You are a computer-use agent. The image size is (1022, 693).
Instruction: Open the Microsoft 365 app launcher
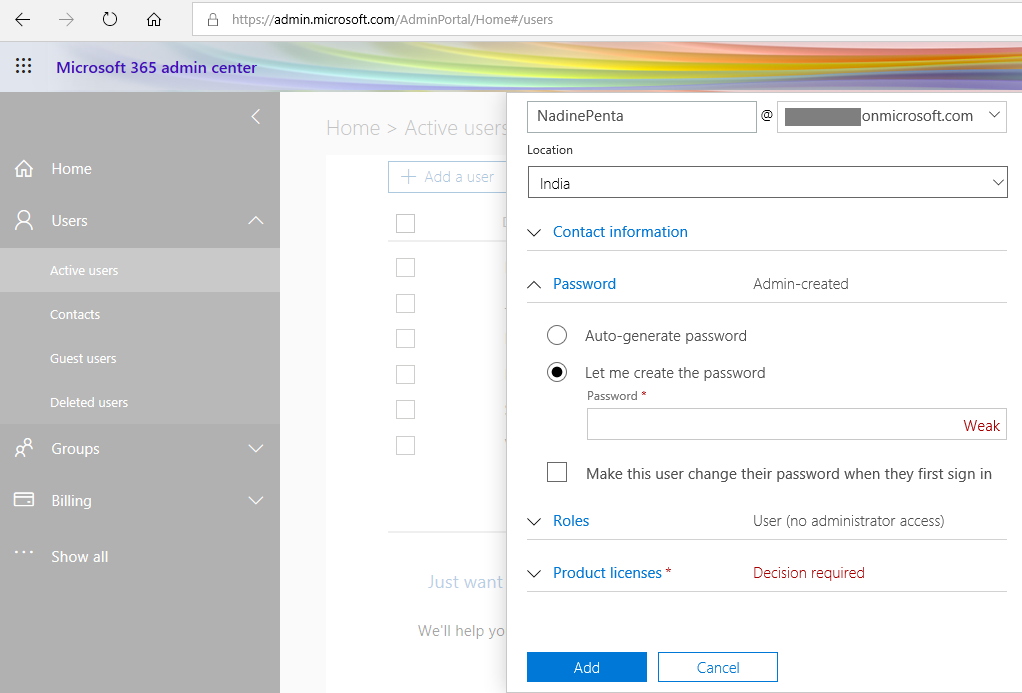pyautogui.click(x=22, y=66)
